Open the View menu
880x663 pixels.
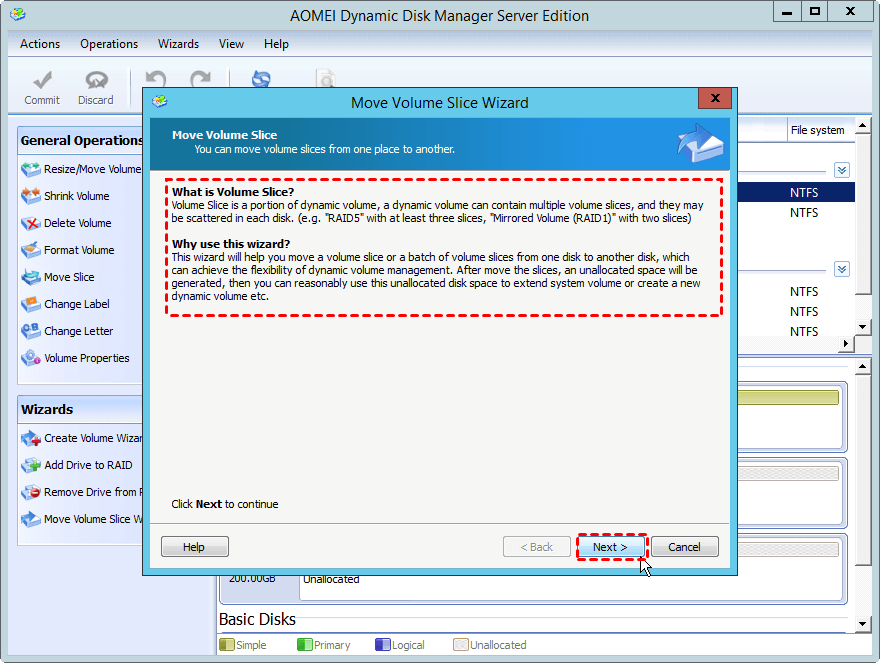point(231,44)
